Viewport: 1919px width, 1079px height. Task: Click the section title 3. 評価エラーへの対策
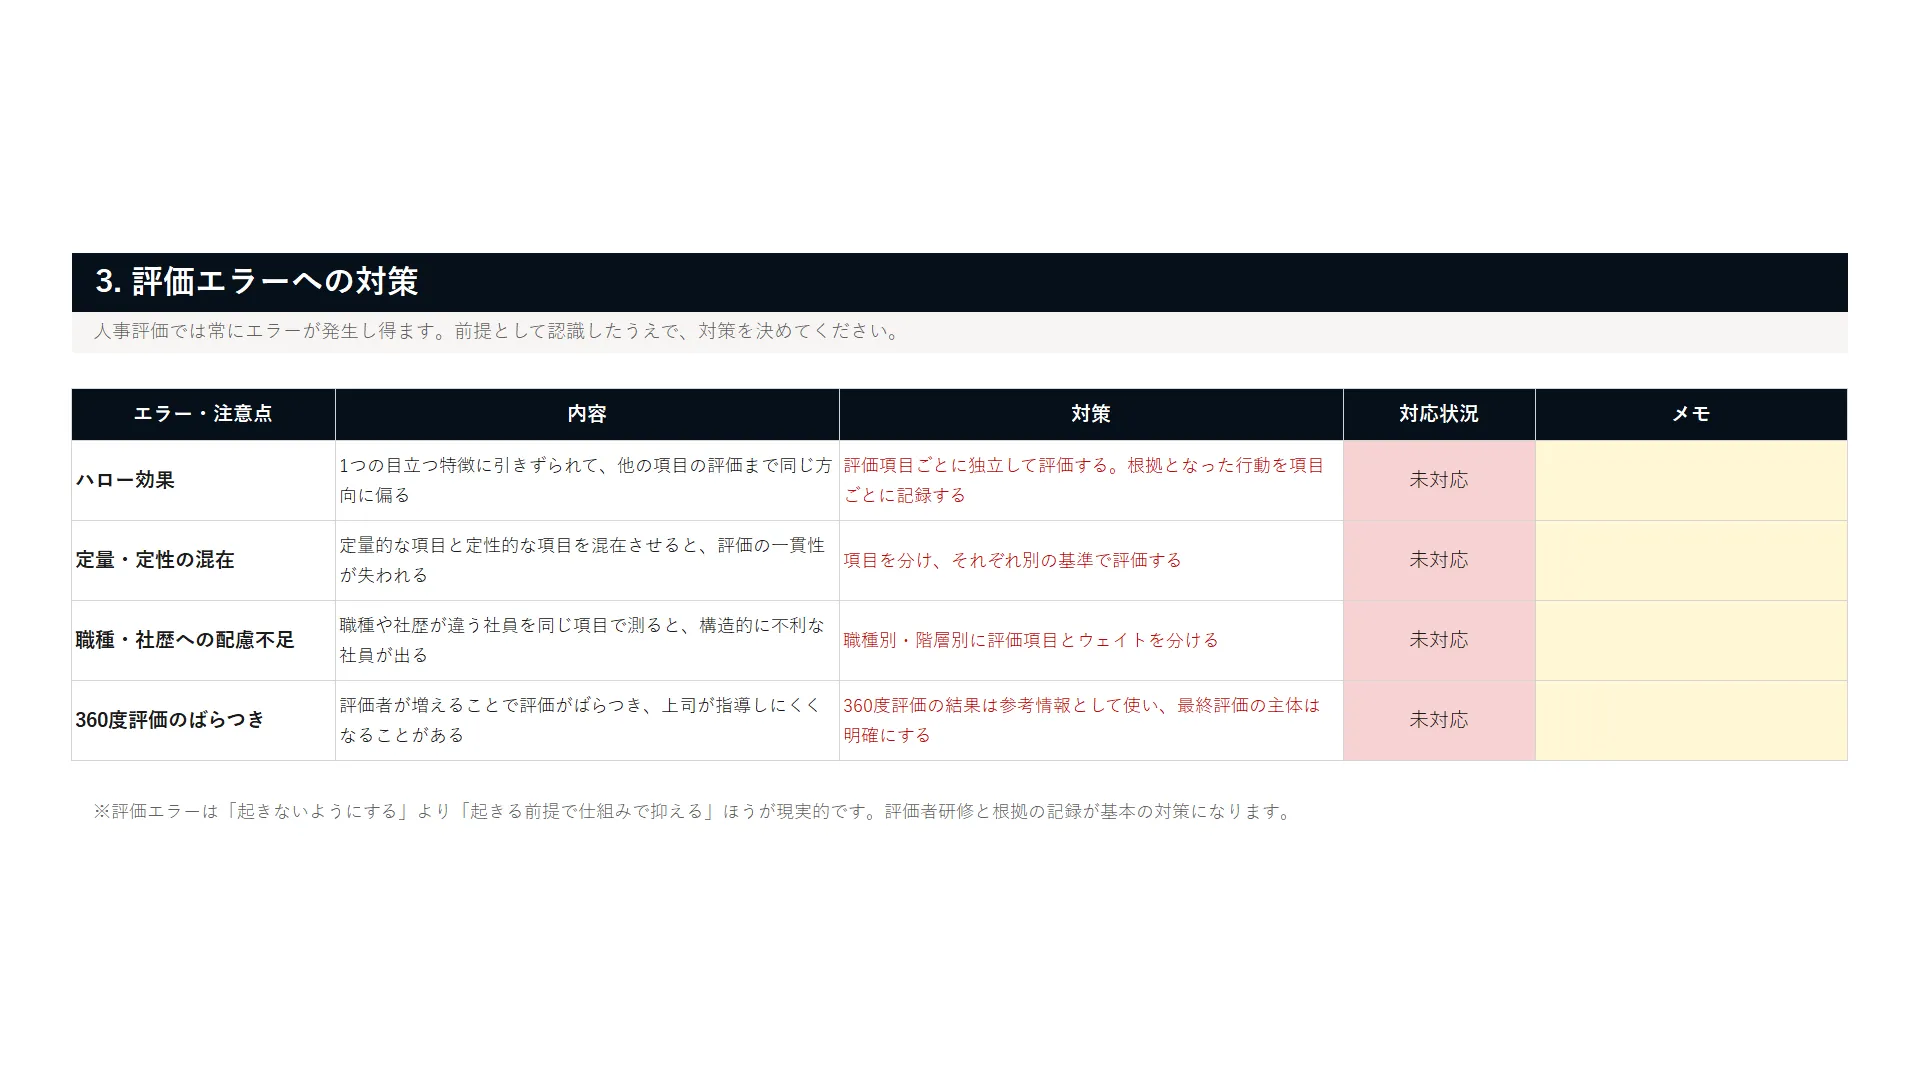pyautogui.click(x=257, y=282)
